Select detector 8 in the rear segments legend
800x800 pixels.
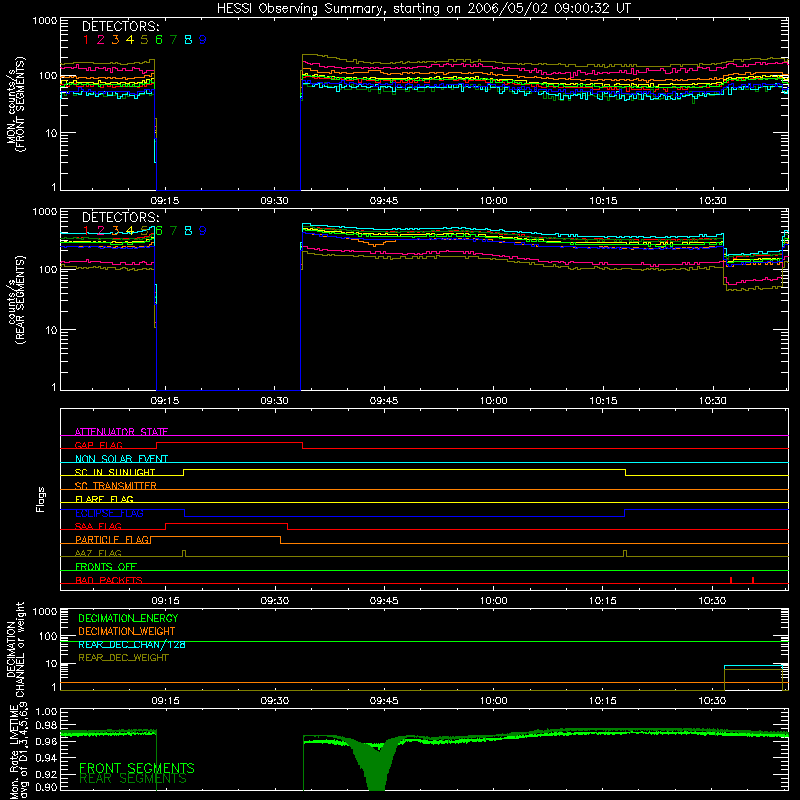pos(188,231)
